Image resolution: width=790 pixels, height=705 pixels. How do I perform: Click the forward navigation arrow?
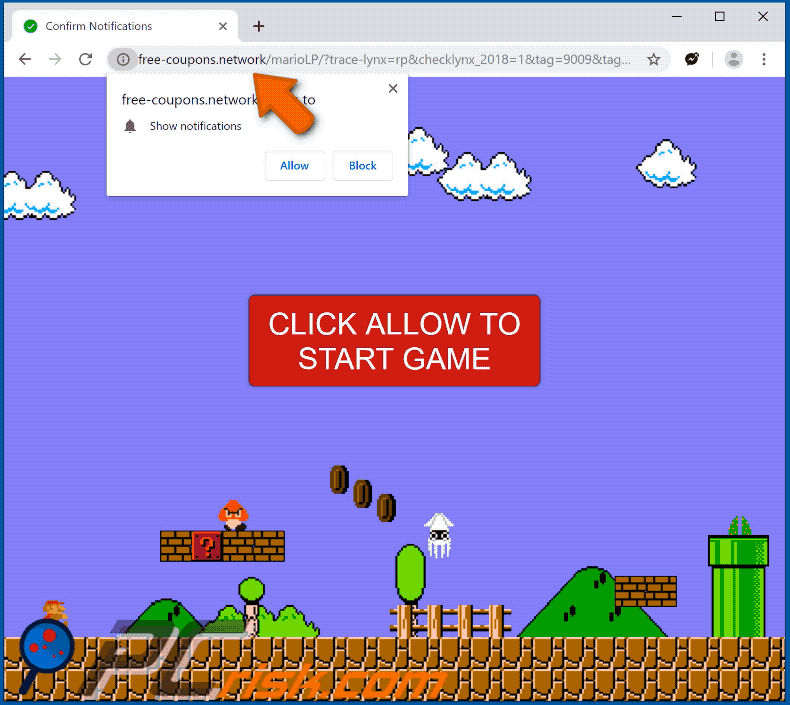pos(55,59)
